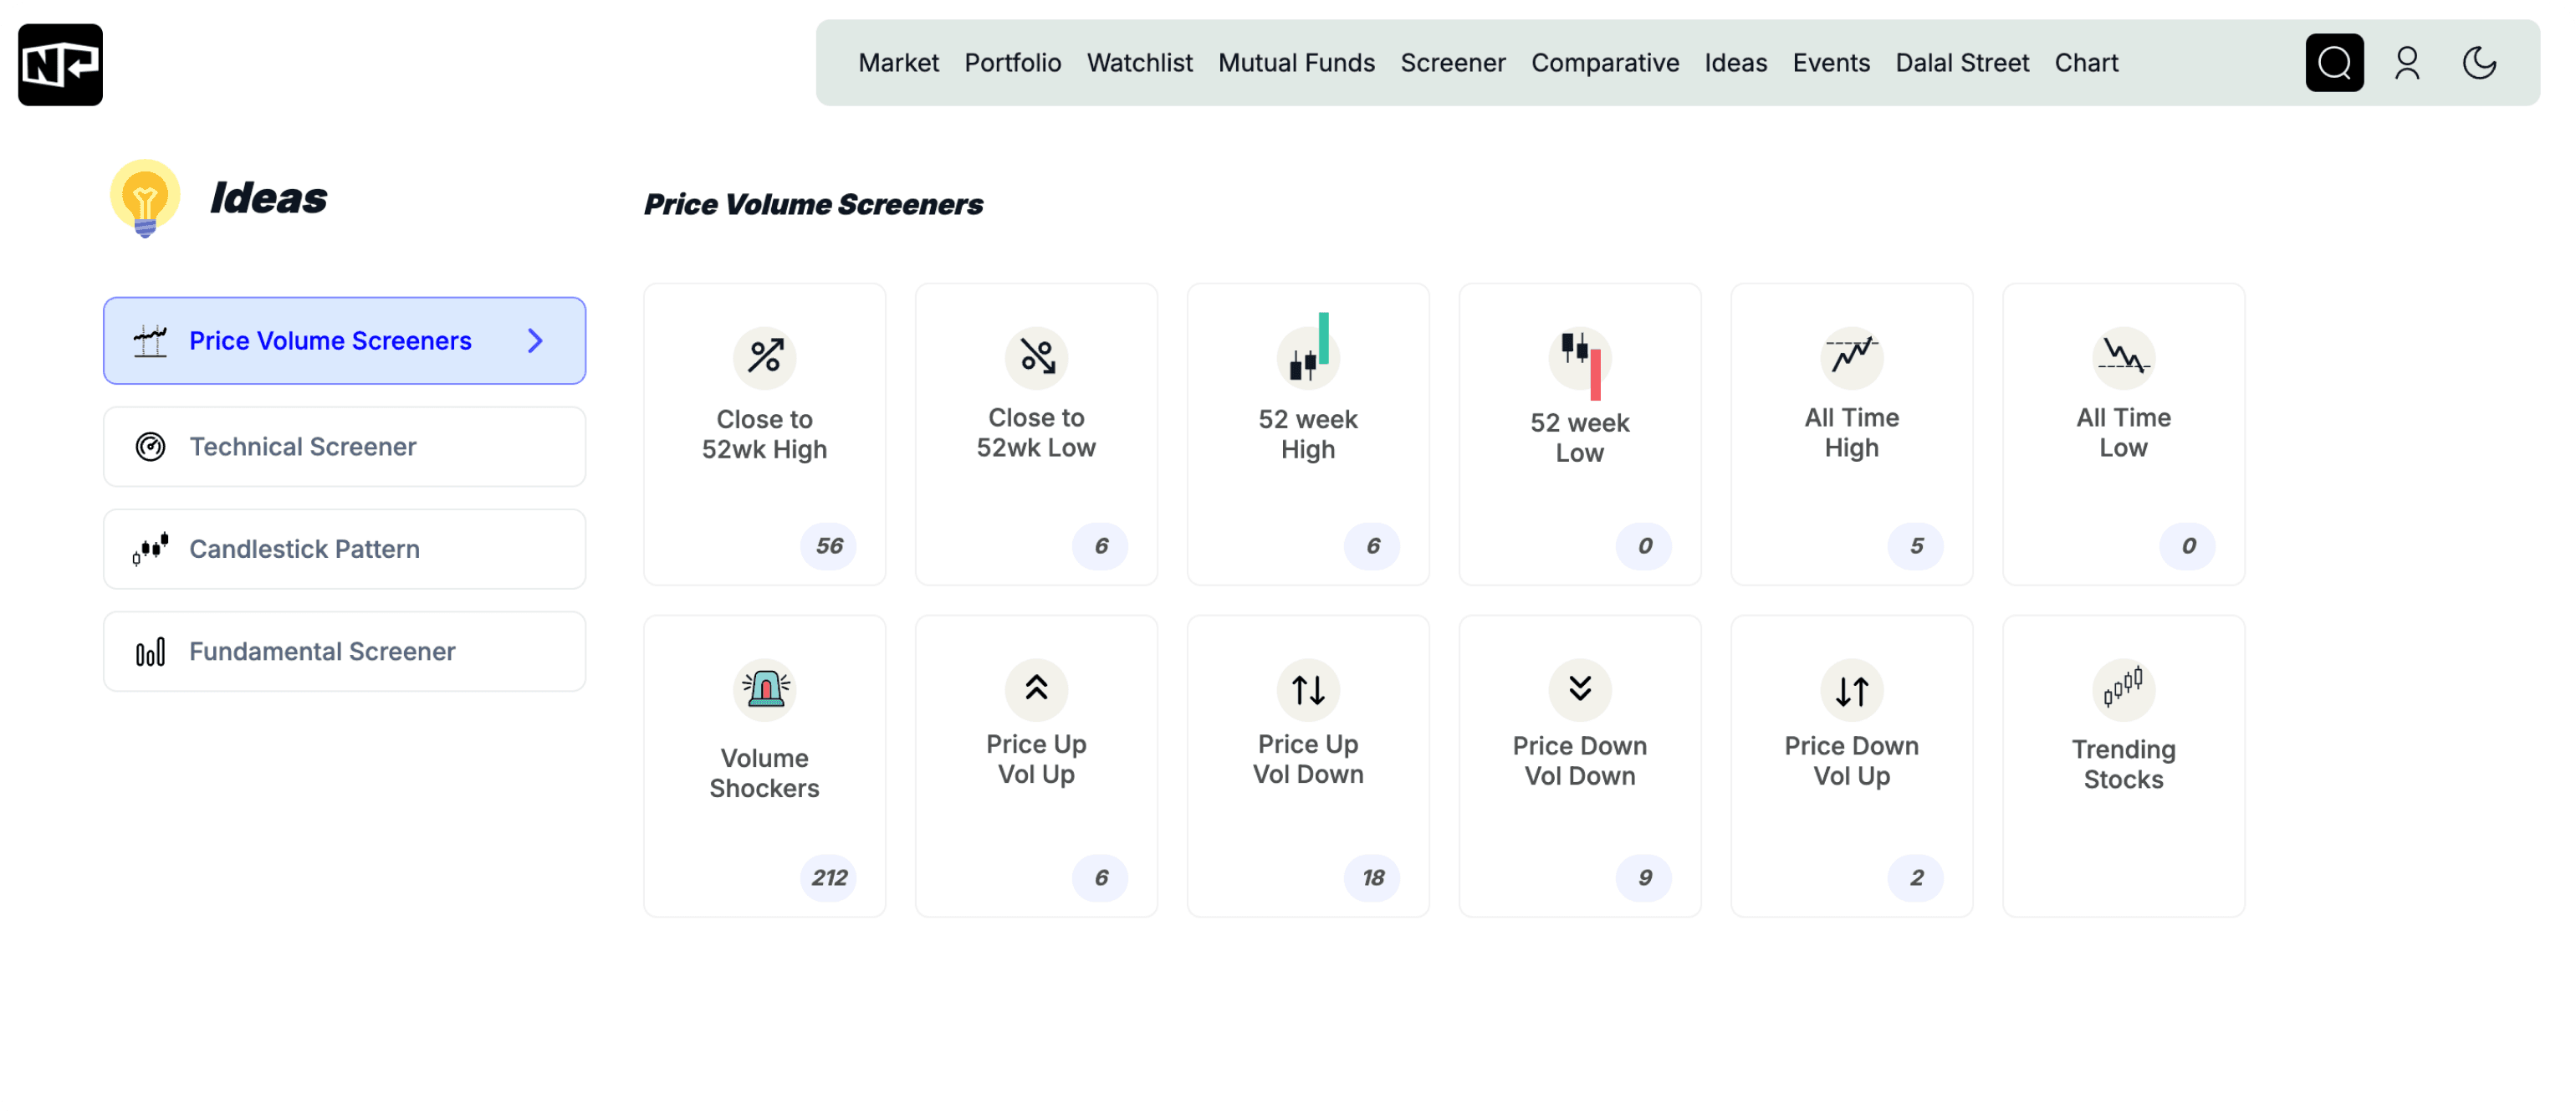
Task: Click the app logo in the top-left corner
Action: tap(60, 64)
